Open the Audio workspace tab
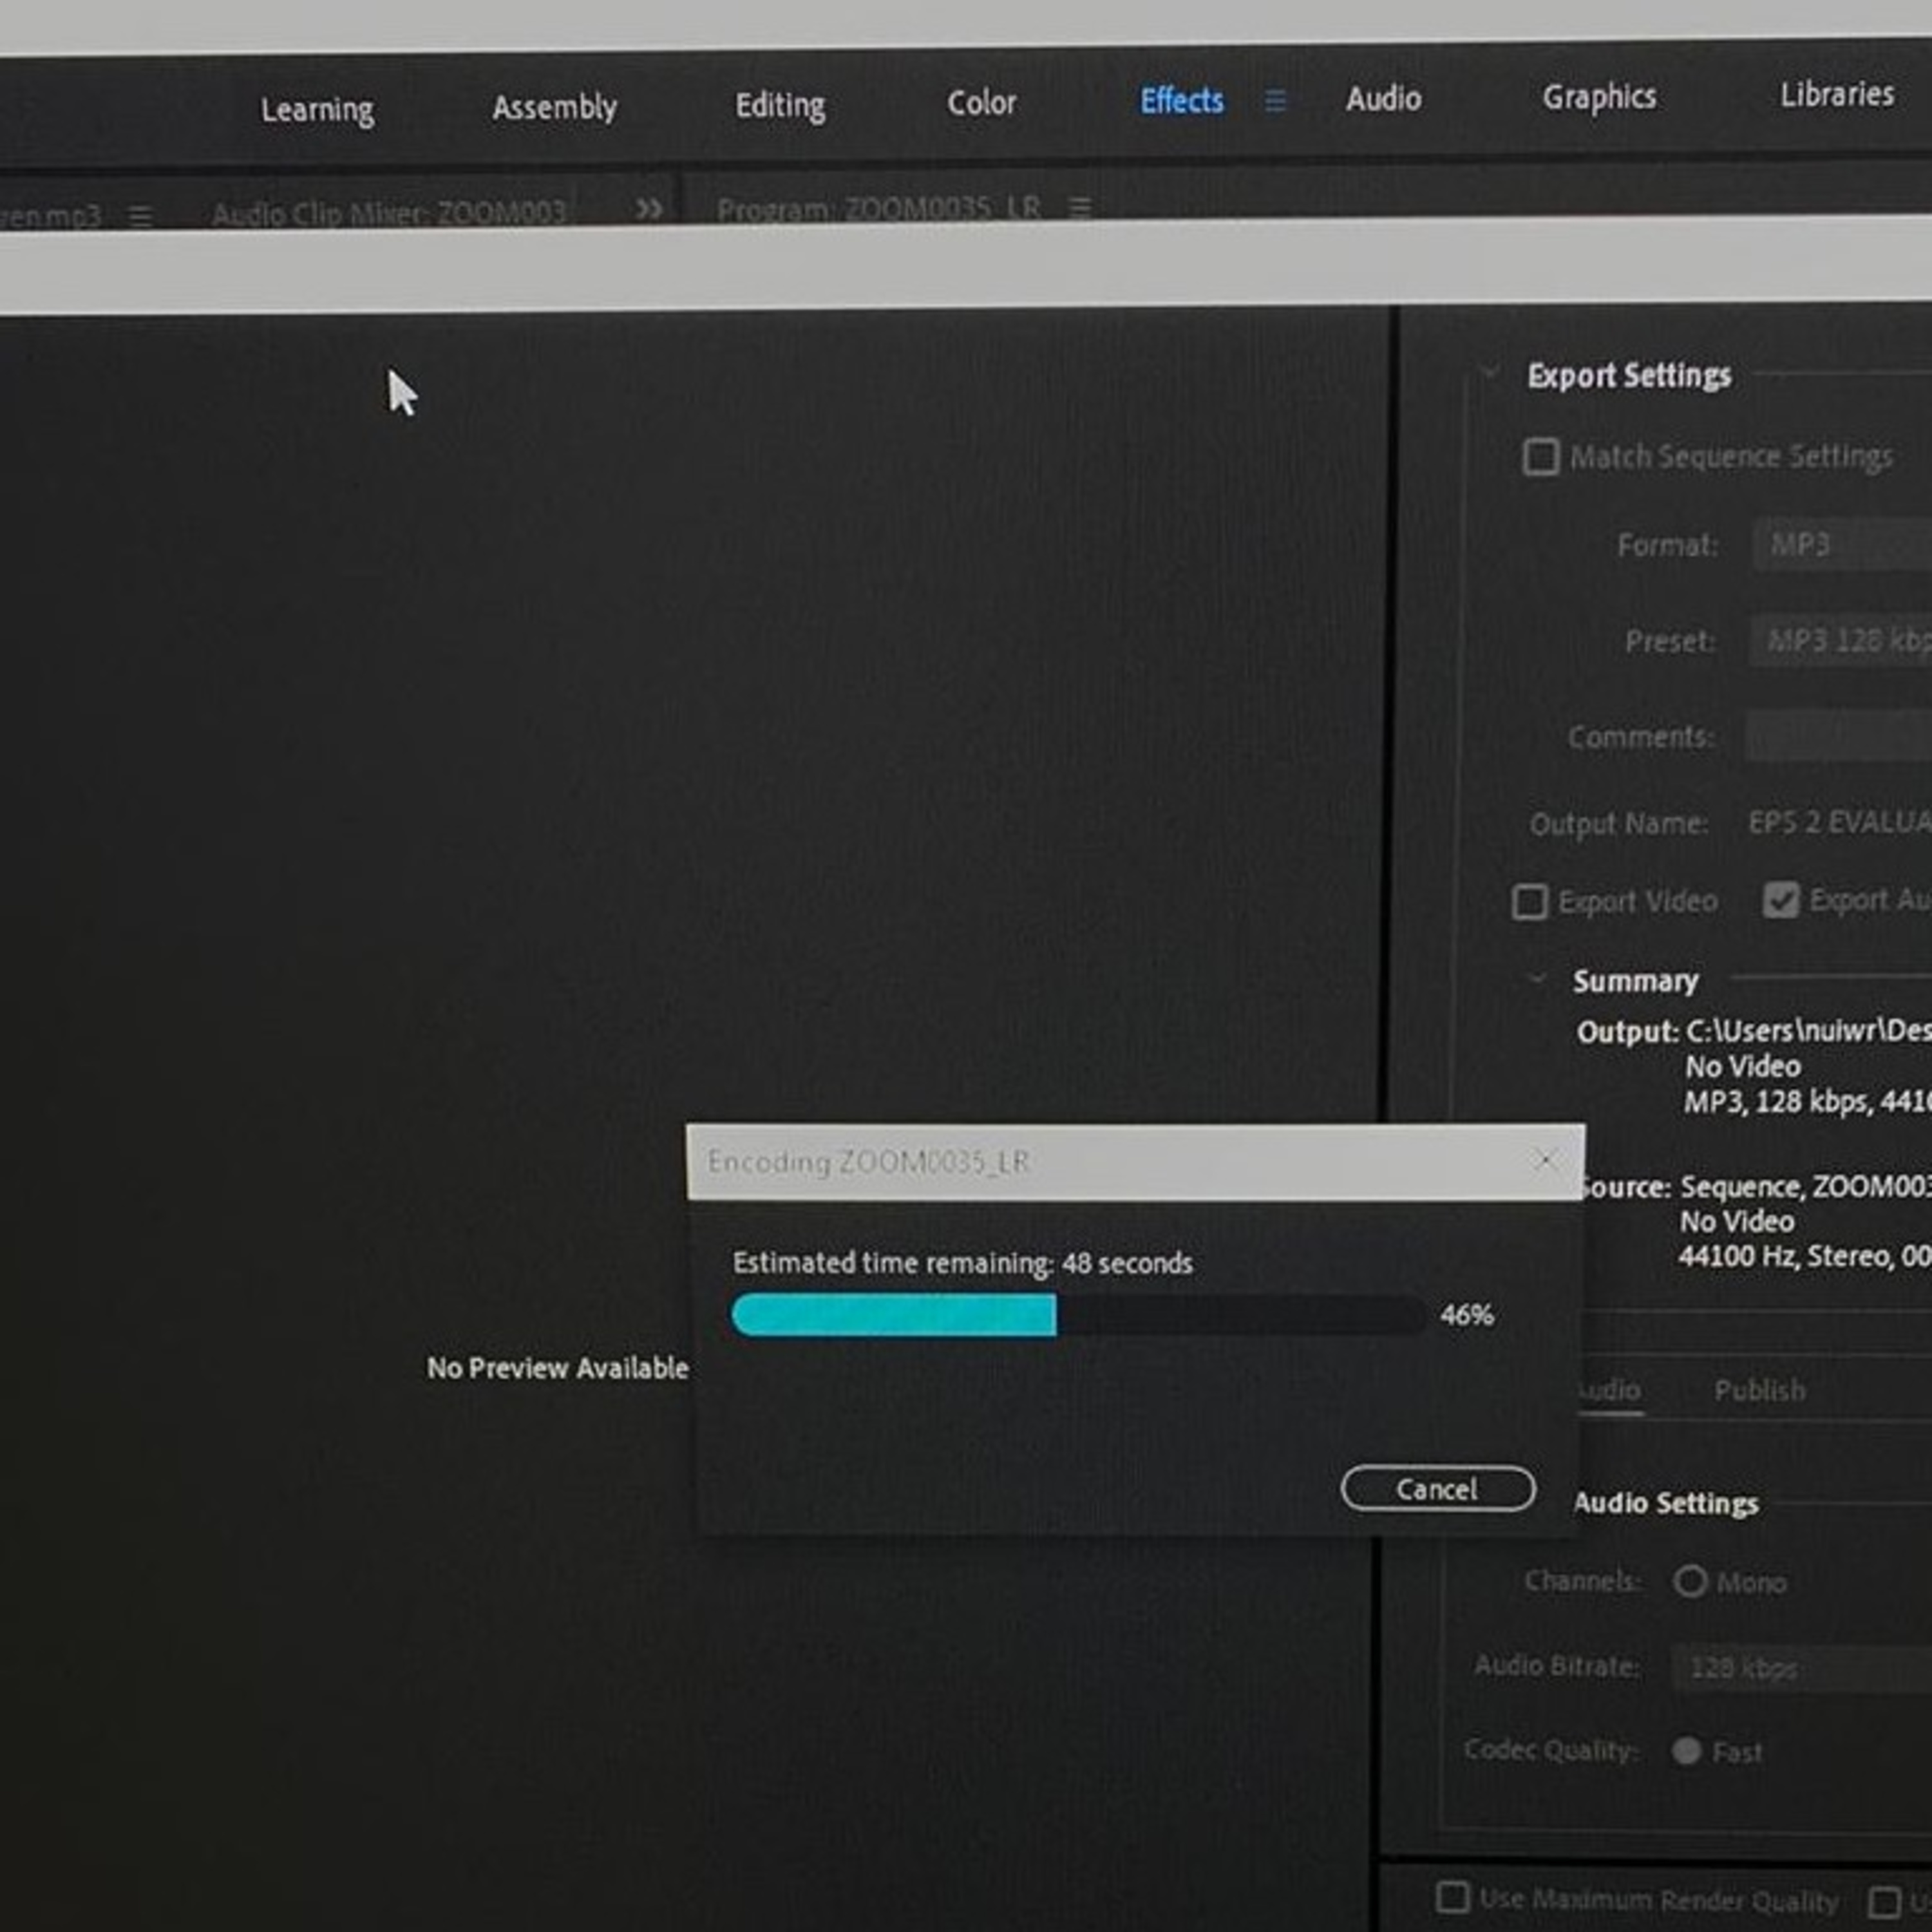Image resolution: width=1932 pixels, height=1932 pixels. (x=1383, y=98)
